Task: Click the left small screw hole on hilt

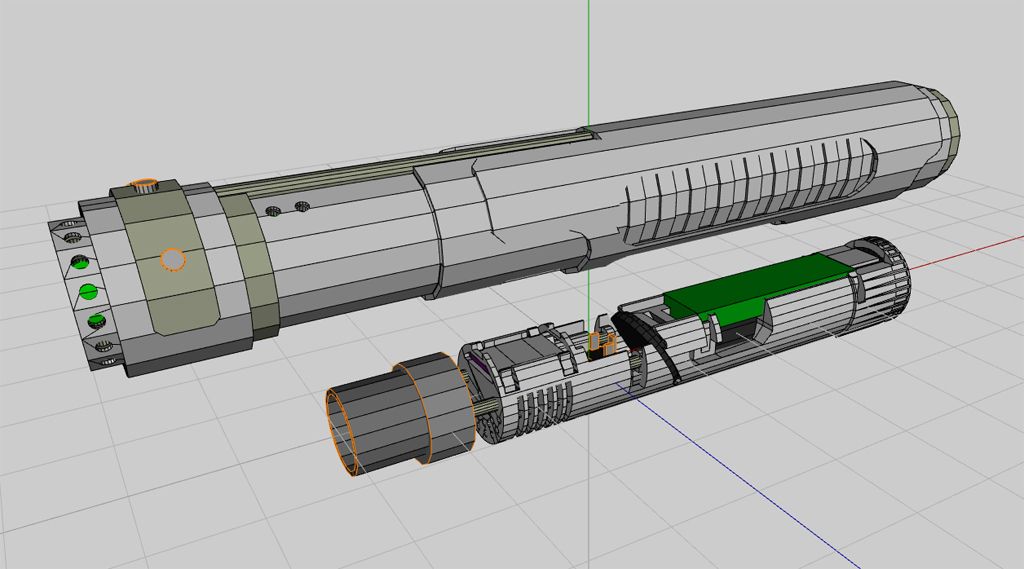Action: [x=274, y=211]
